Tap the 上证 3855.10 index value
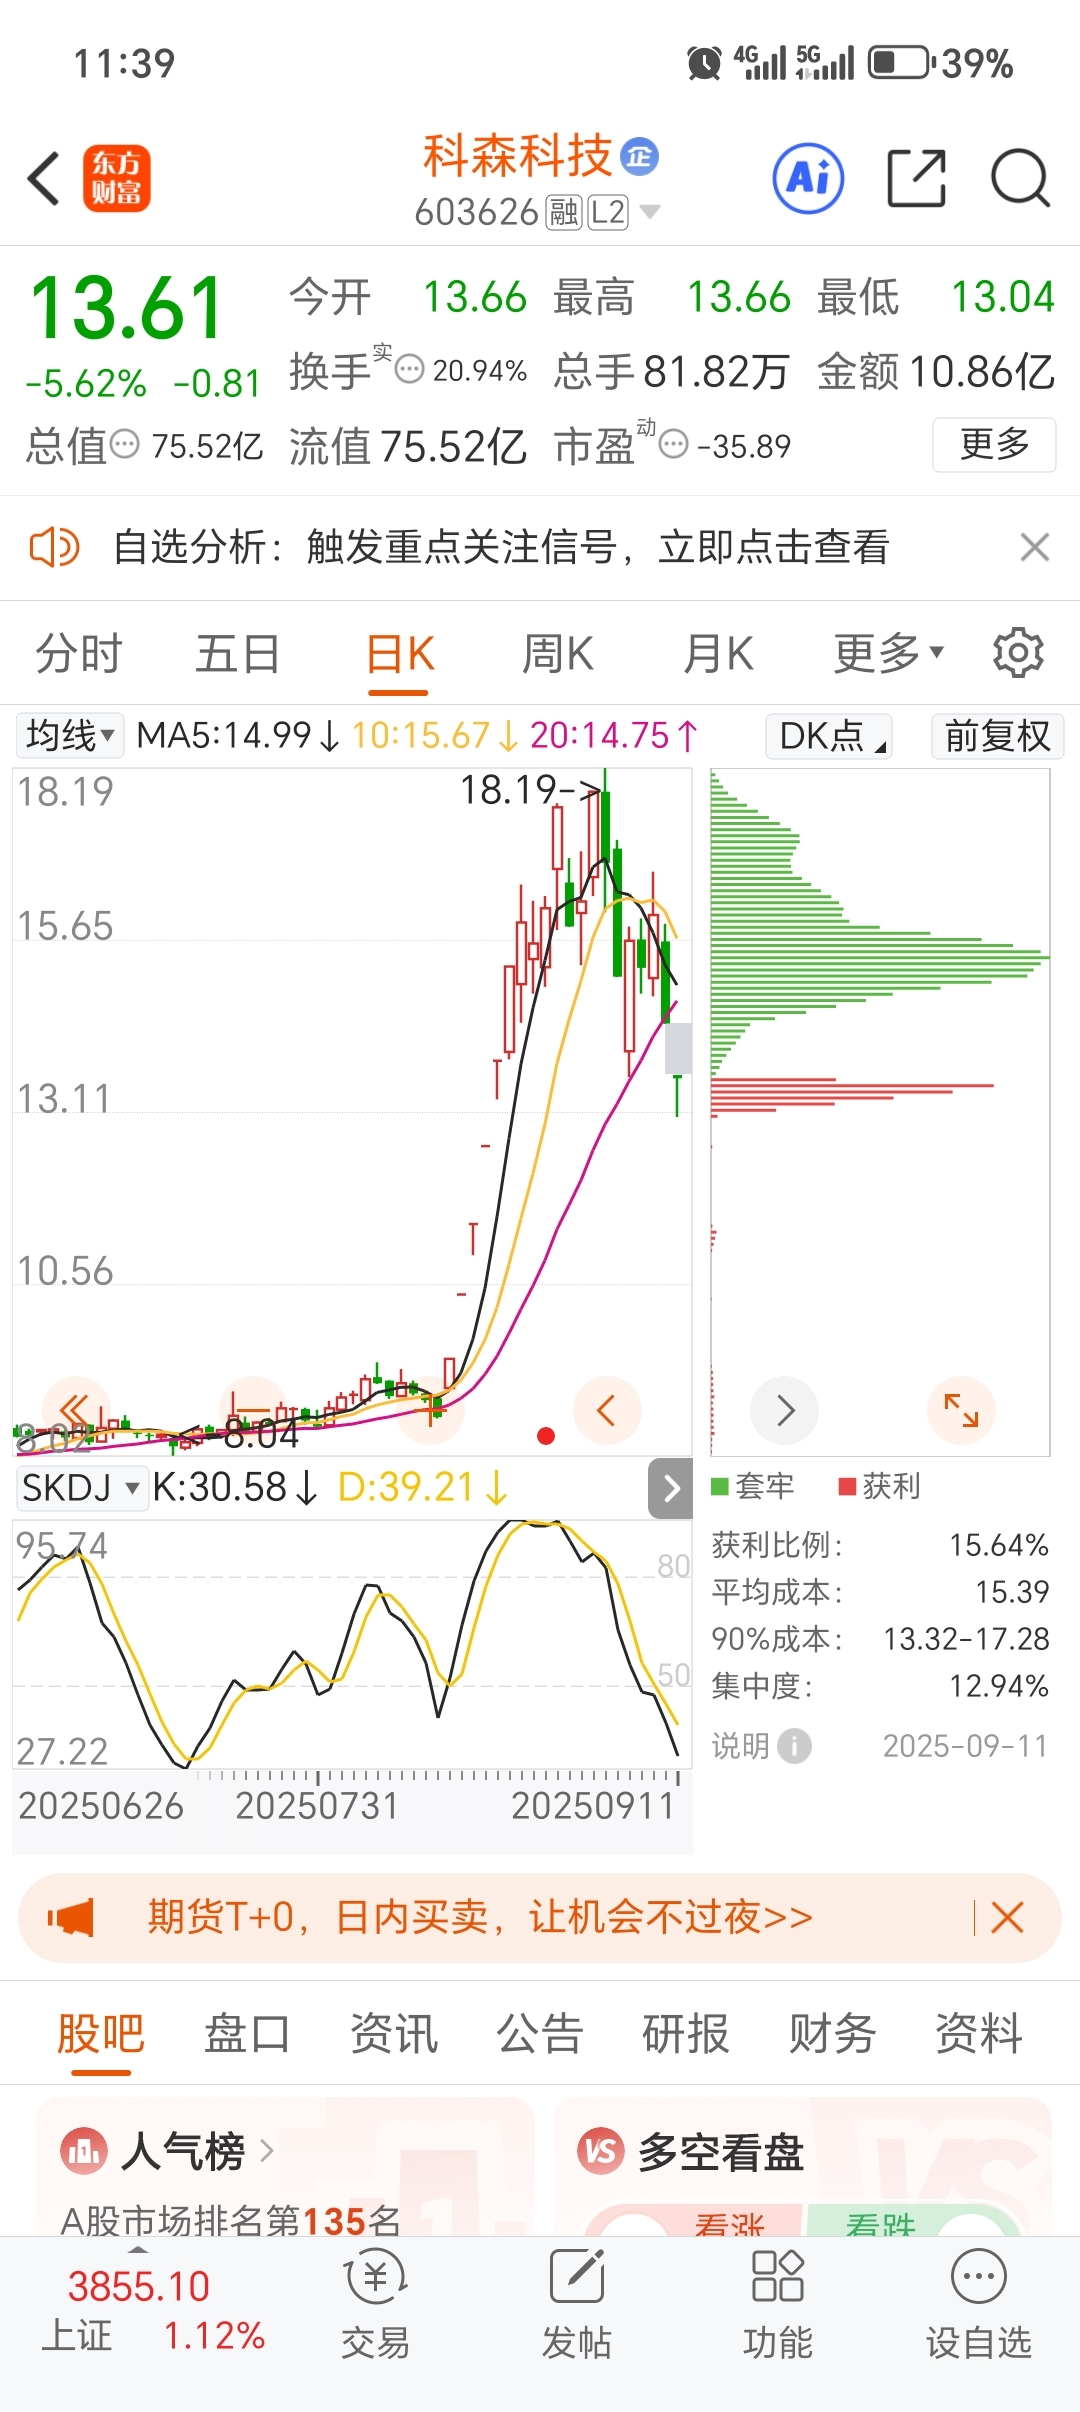Screen dimensions: 1080x2412 coord(138,2287)
